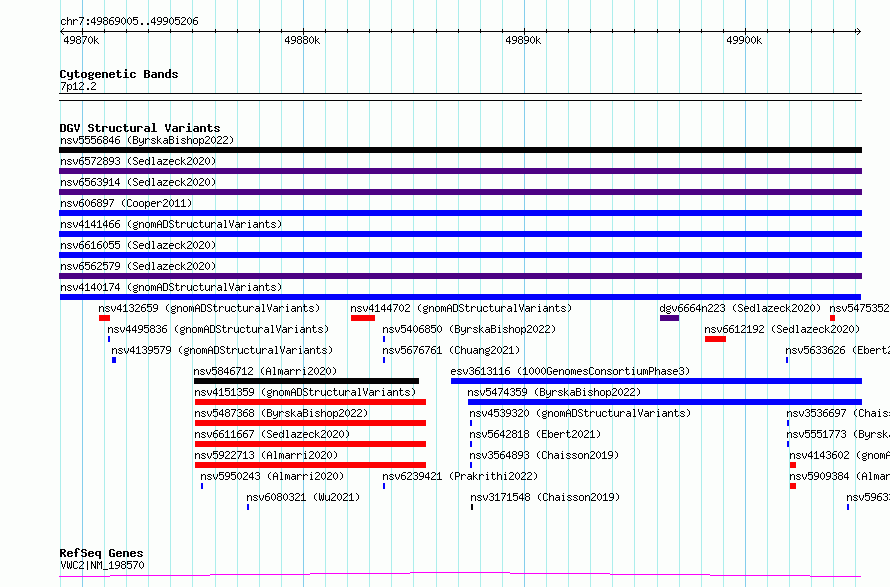Image resolution: width=890 pixels, height=587 pixels.
Task: Select nsv4539320 (gnomADStructuralVariants) label
Action: click(x=580, y=413)
